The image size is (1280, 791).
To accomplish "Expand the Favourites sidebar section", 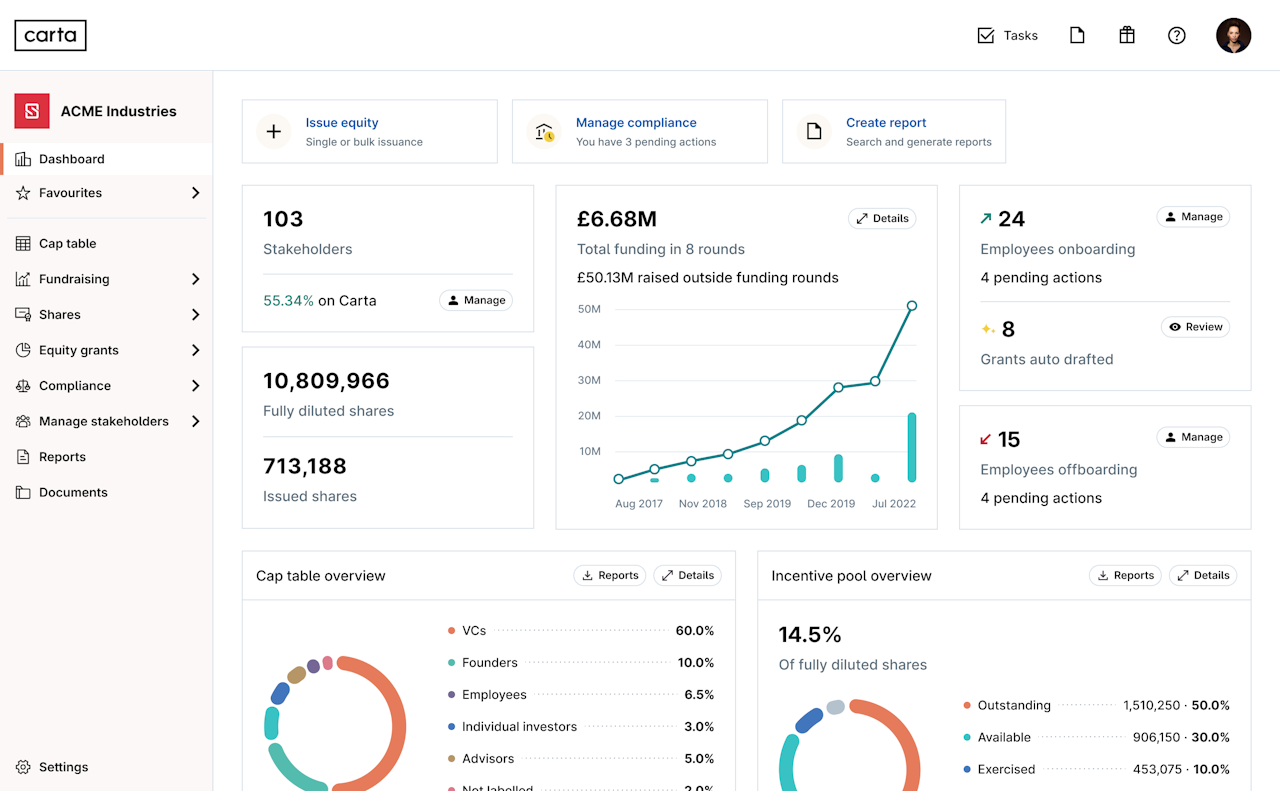I will pyautogui.click(x=196, y=193).
